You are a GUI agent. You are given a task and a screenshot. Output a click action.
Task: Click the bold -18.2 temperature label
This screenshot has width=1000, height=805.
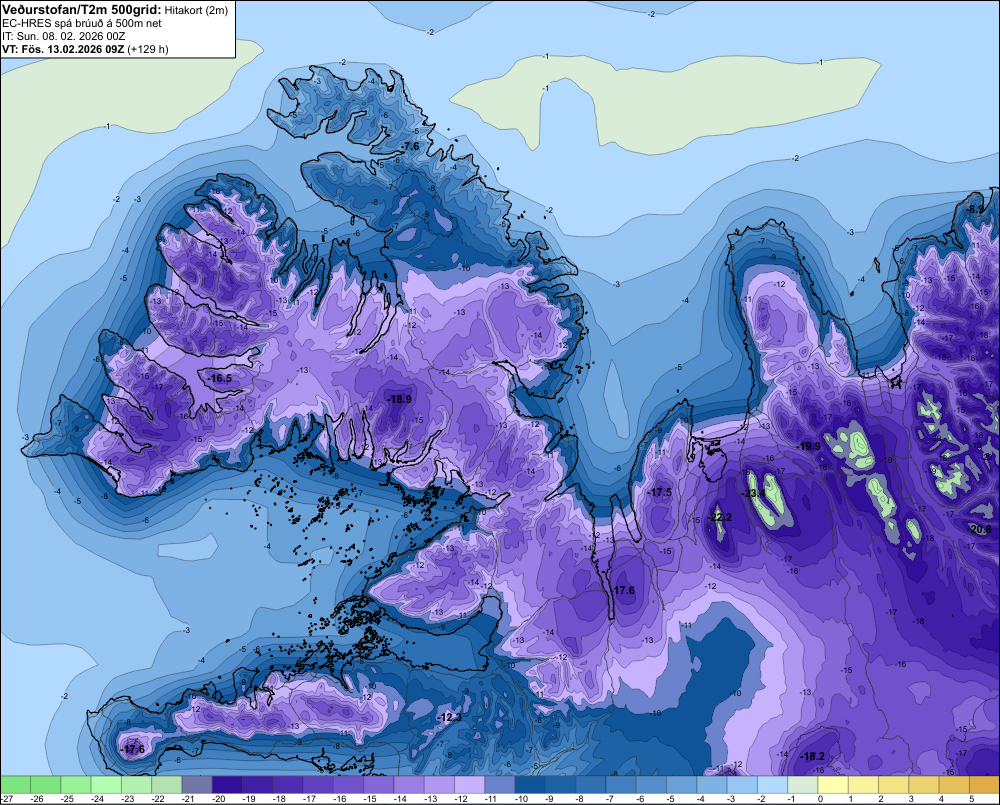812,757
